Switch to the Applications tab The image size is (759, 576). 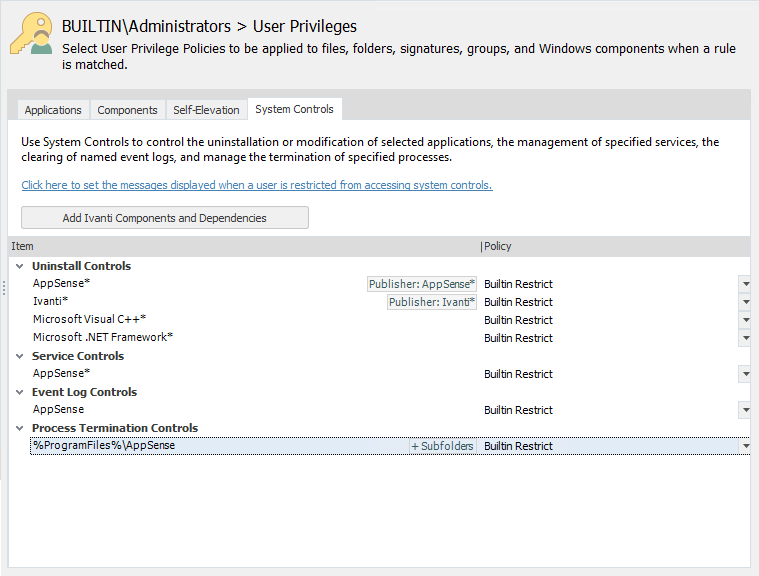click(x=53, y=110)
